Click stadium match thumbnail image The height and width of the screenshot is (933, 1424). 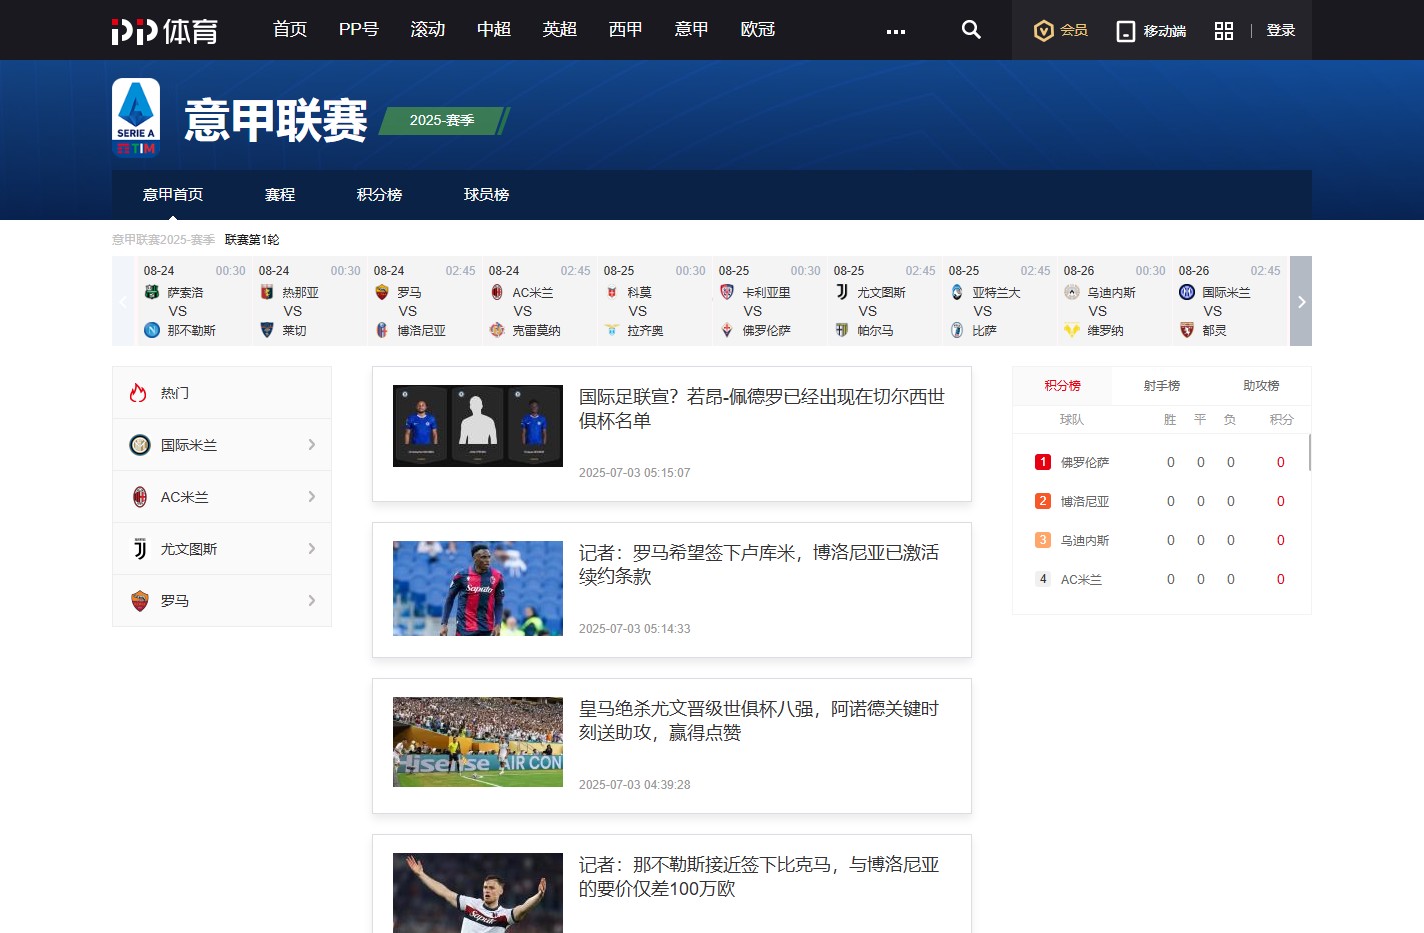[x=478, y=742]
